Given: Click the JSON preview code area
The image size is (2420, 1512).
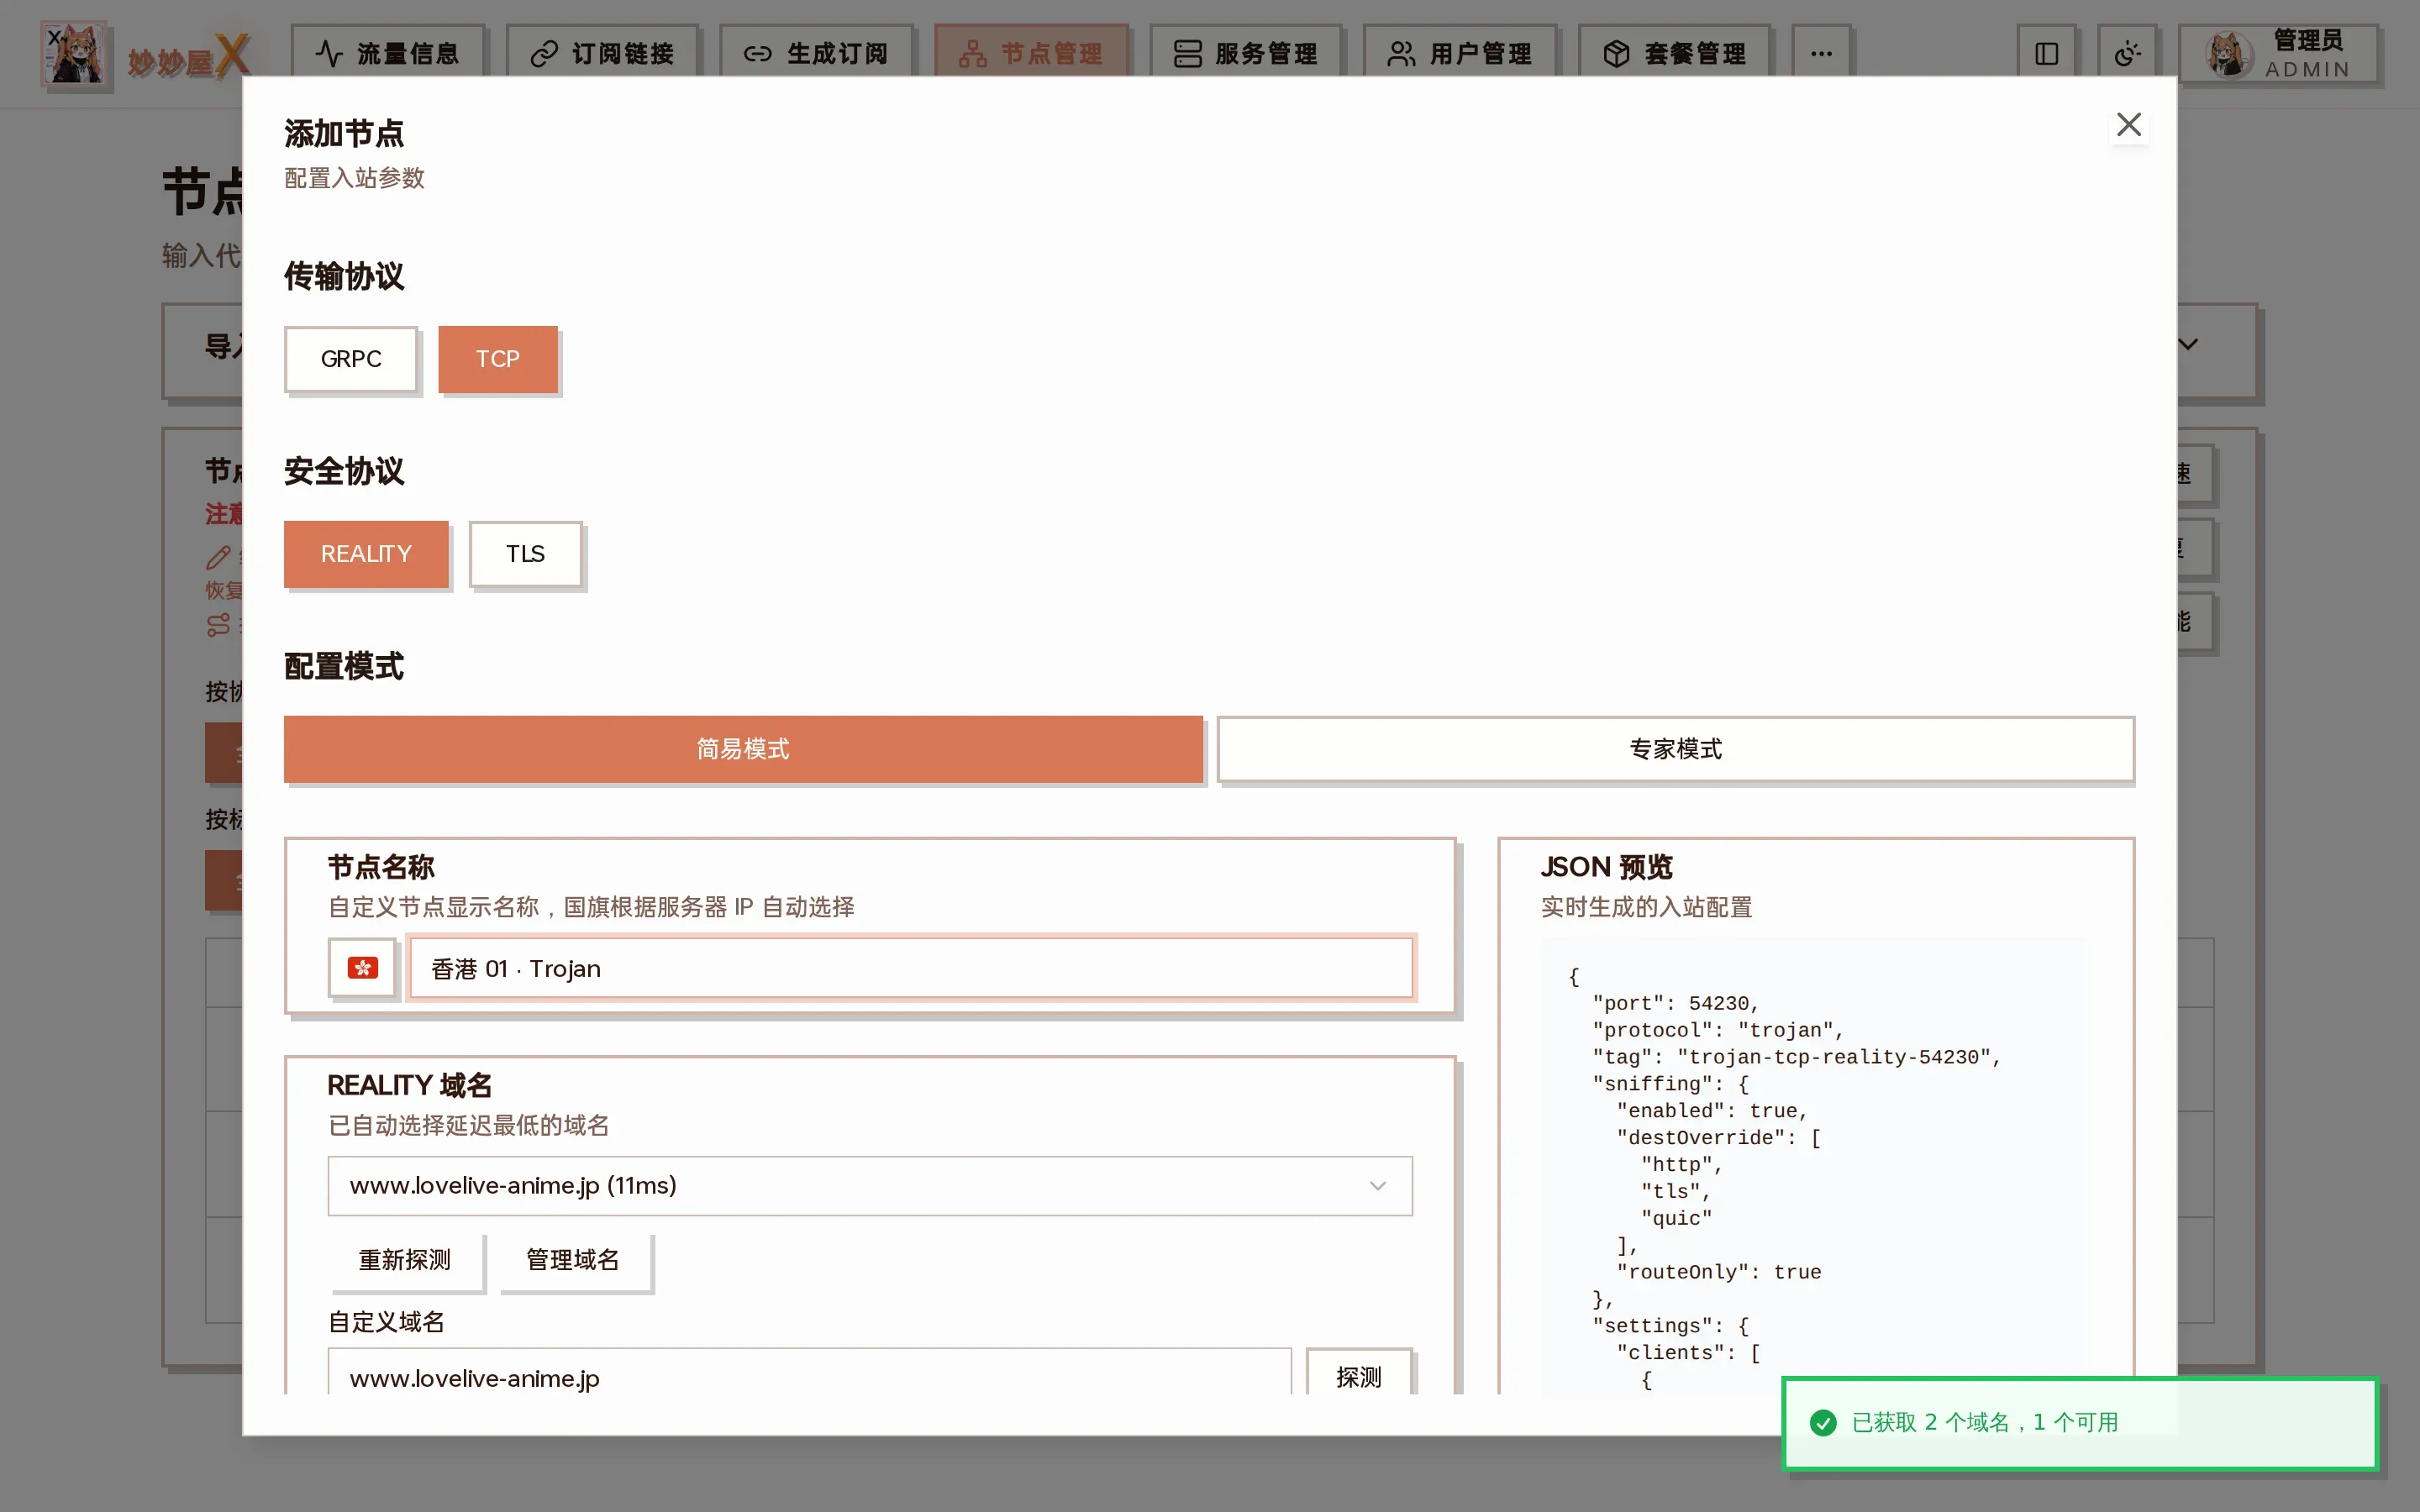Looking at the screenshot, I should [x=1814, y=1166].
